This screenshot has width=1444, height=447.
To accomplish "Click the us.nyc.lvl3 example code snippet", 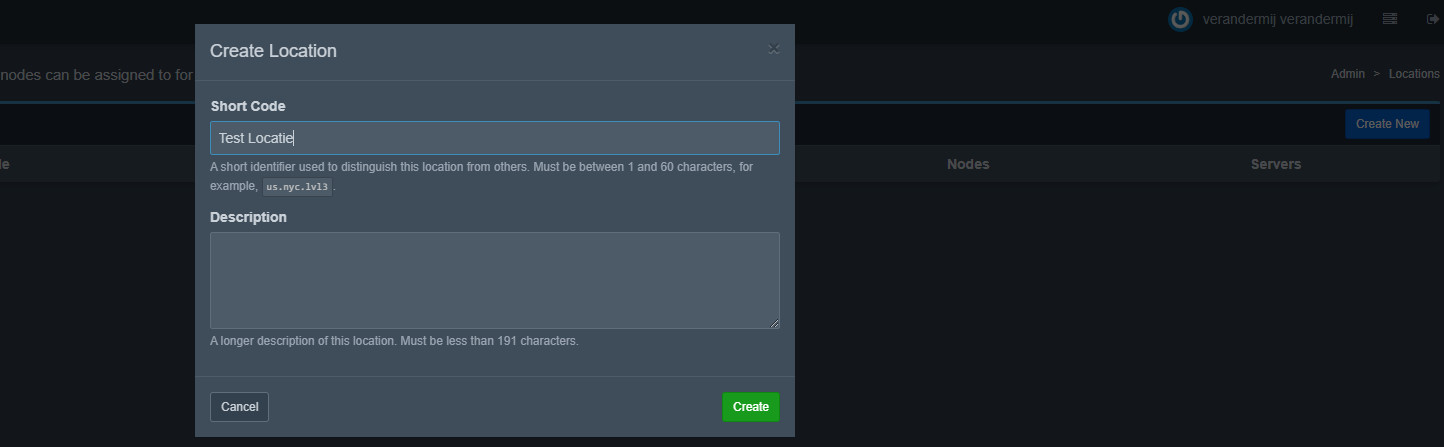I will 297,187.
